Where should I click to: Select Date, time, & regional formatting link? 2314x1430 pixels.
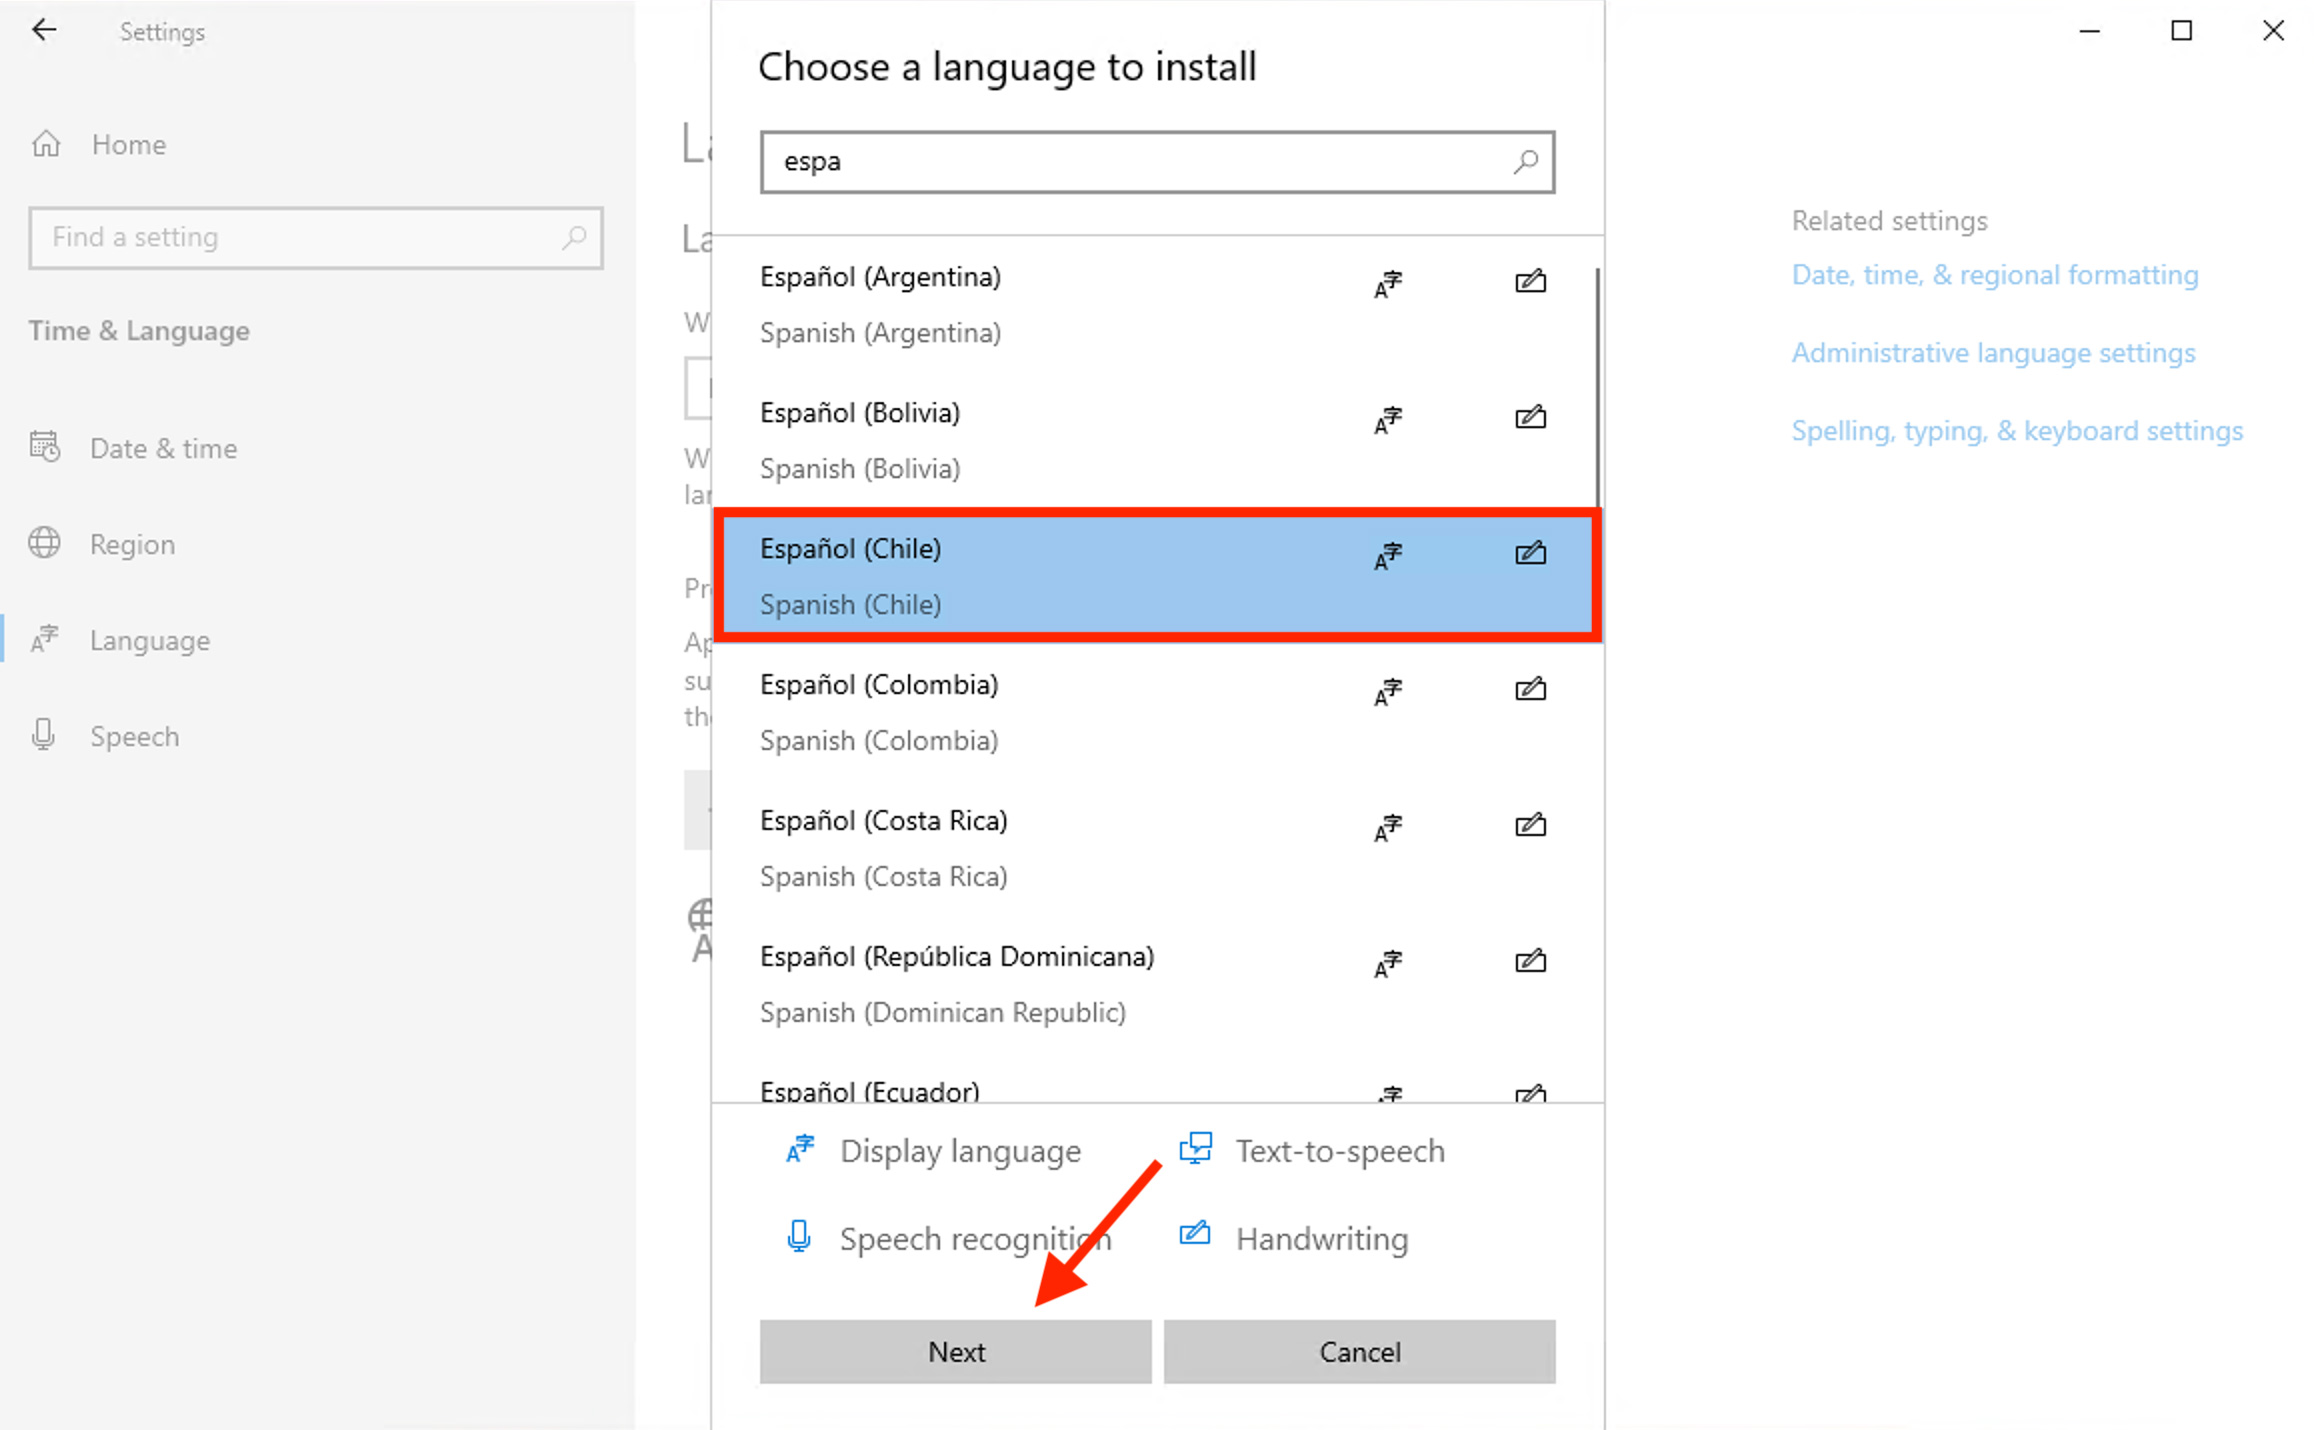tap(1993, 273)
